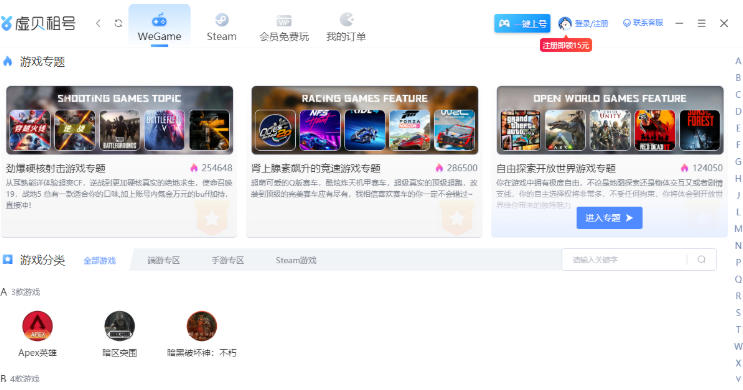Jump to letter X in index
743x390 pixels.
738,363
